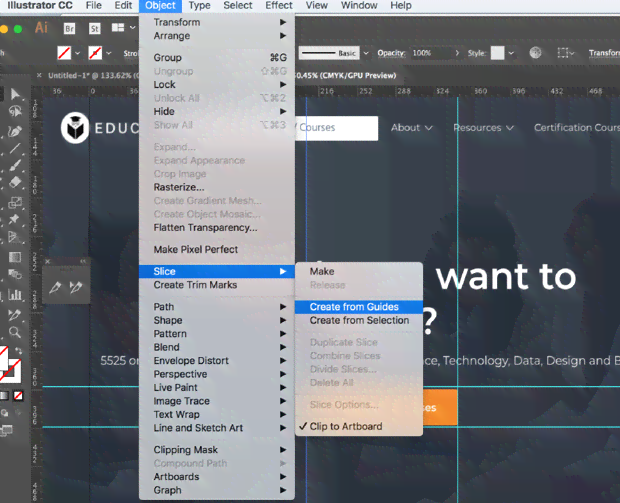This screenshot has width=620, height=503.
Task: Open the Window menu
Action: coord(359,6)
